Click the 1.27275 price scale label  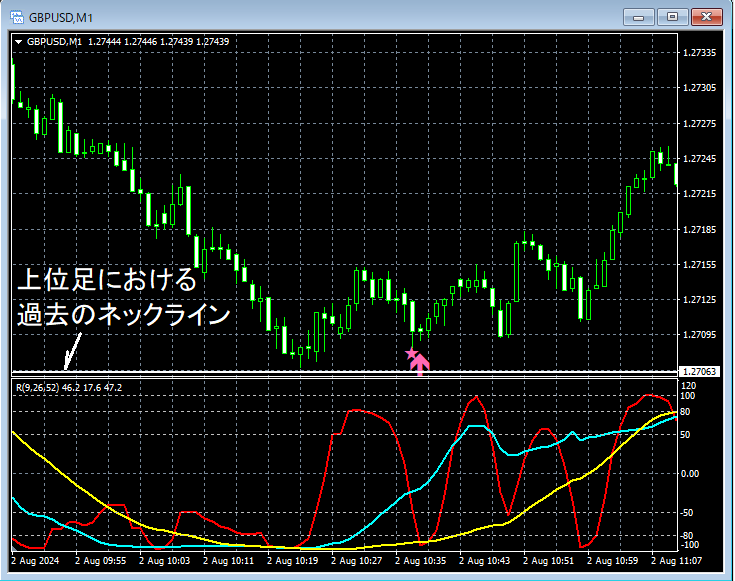700,124
